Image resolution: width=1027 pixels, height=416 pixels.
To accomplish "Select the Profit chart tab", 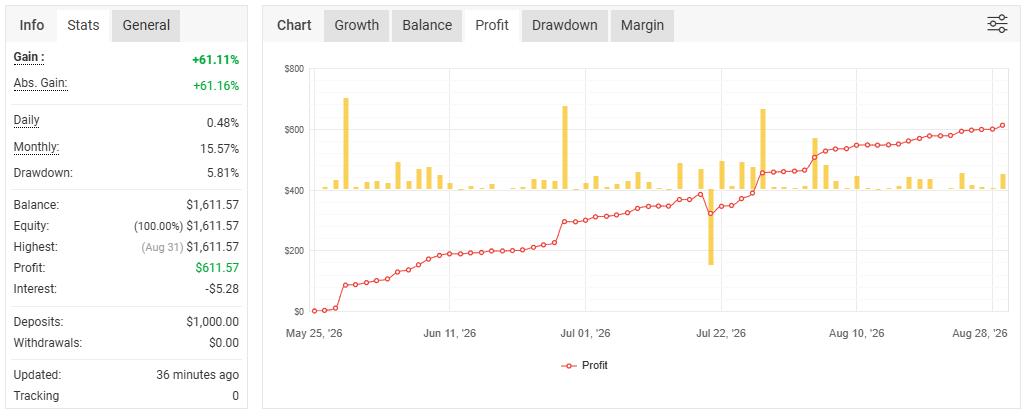I will [x=492, y=26].
